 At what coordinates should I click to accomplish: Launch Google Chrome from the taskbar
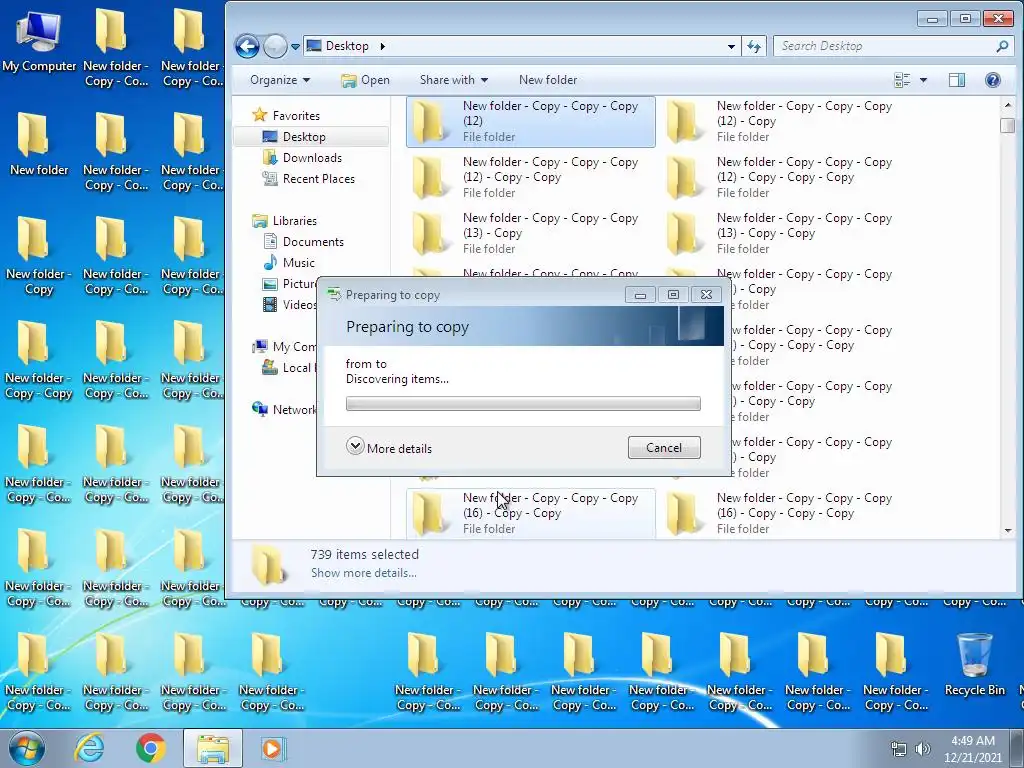point(151,748)
